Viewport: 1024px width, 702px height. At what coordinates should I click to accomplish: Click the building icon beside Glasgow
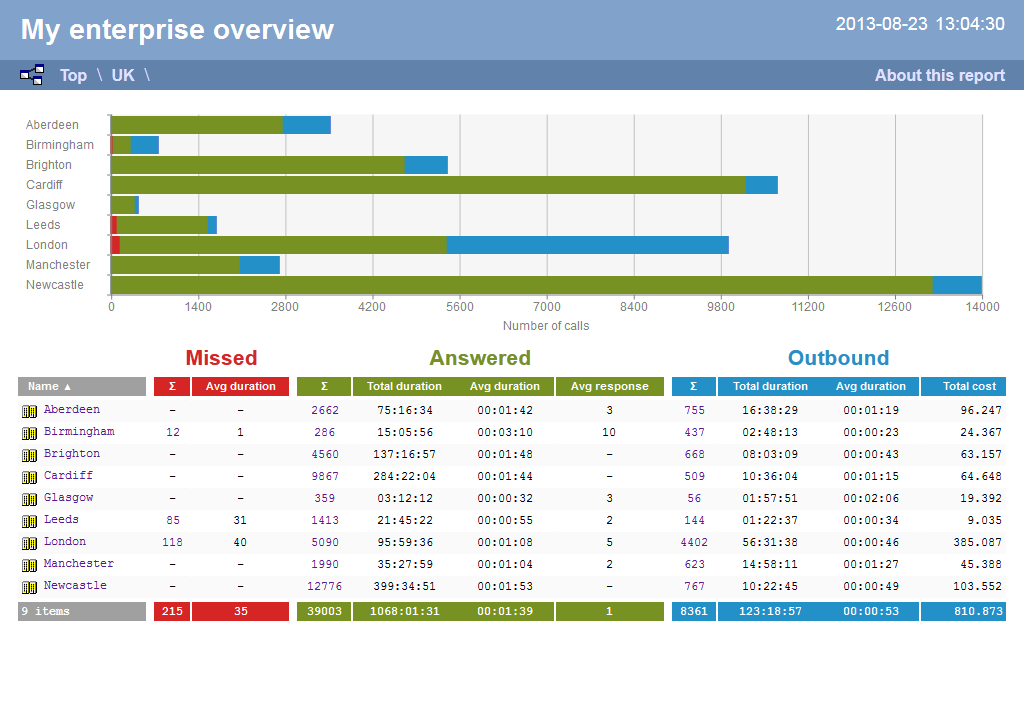(30, 497)
